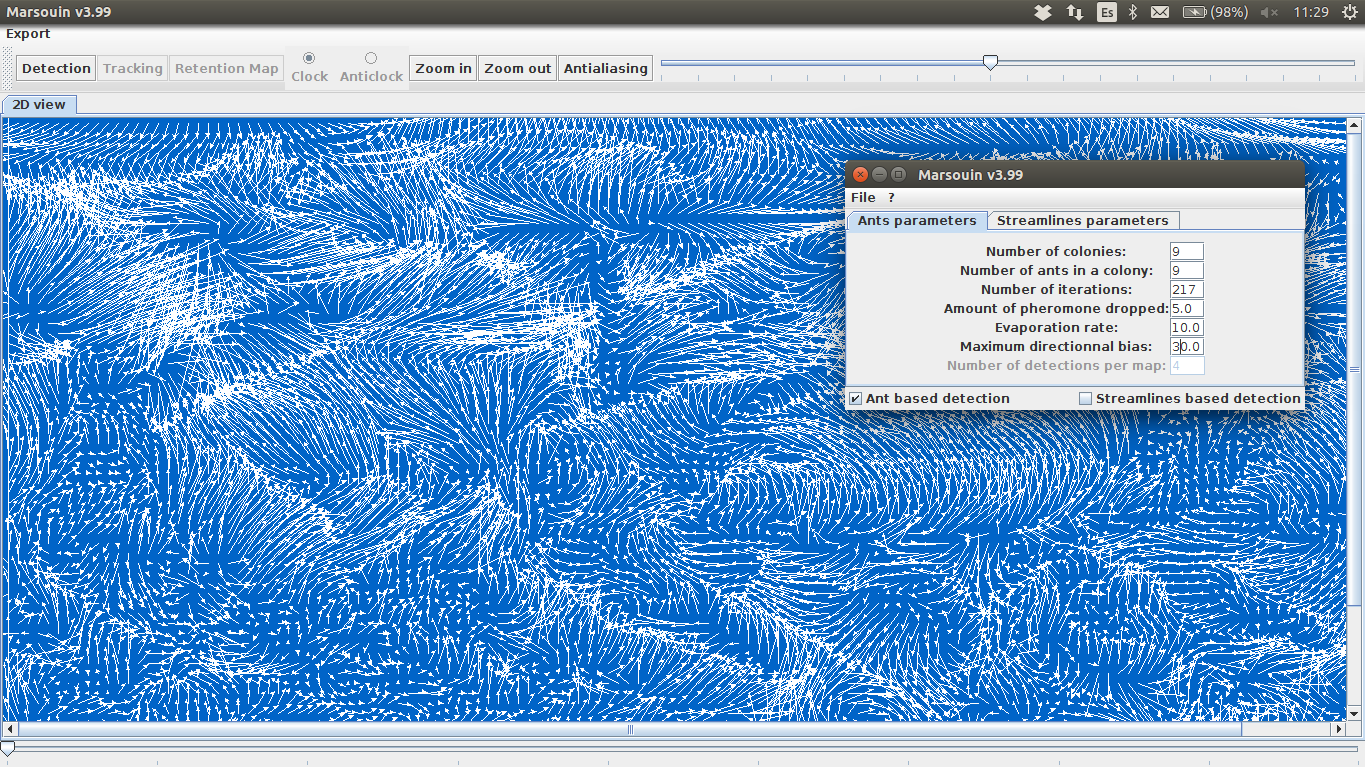Toggle the Antialiasing button

point(605,68)
